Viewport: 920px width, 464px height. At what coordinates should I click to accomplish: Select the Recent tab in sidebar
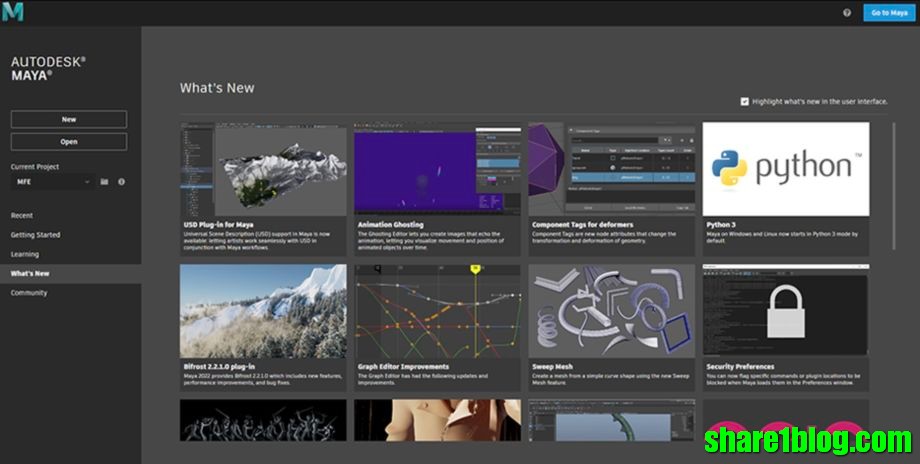point(22,215)
